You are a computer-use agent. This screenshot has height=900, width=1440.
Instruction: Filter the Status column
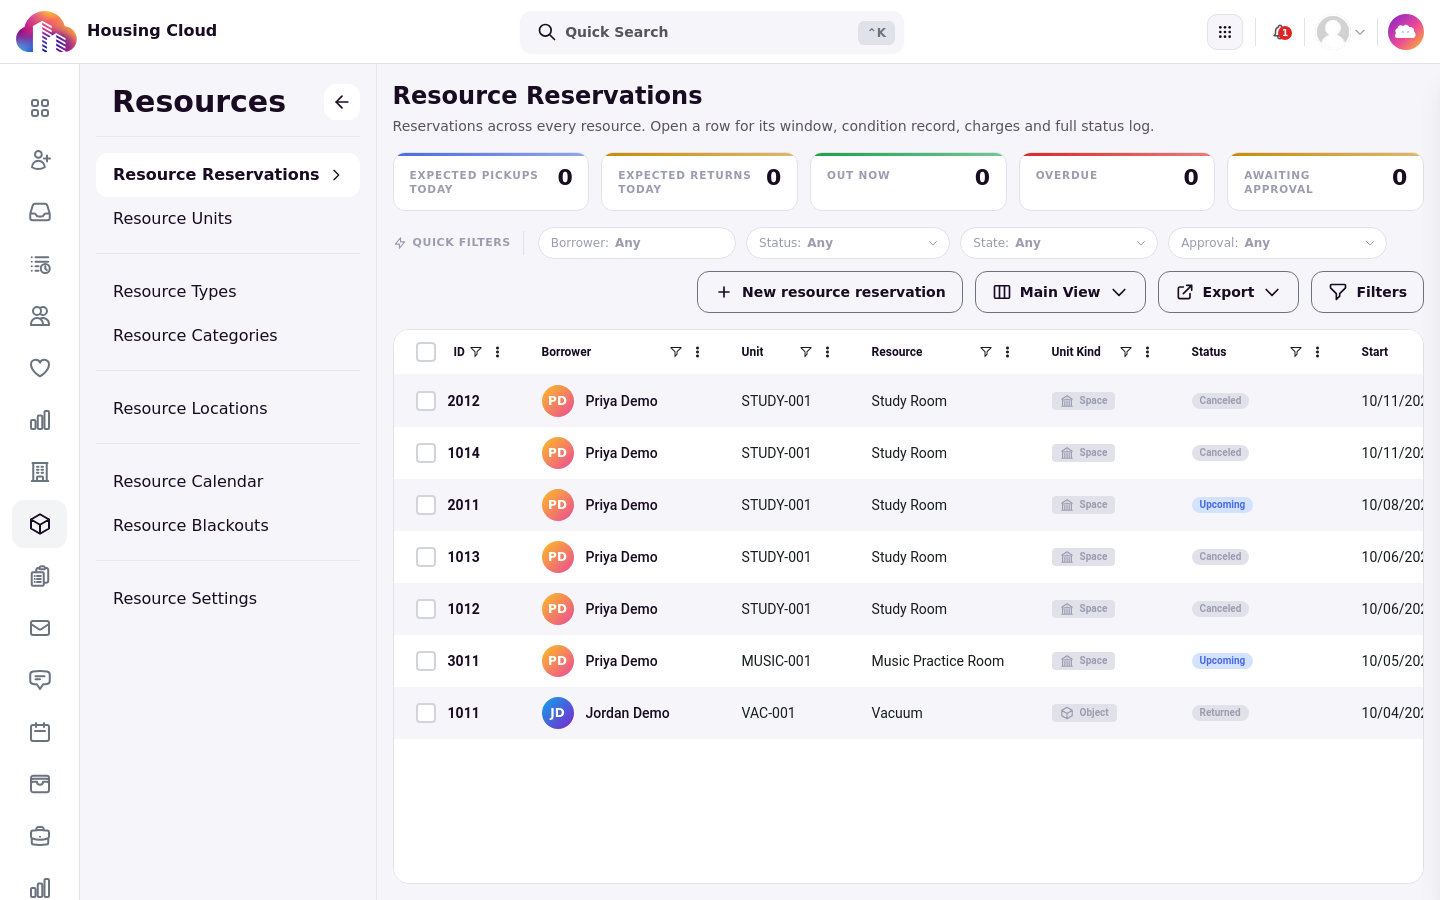pyautogui.click(x=1296, y=352)
